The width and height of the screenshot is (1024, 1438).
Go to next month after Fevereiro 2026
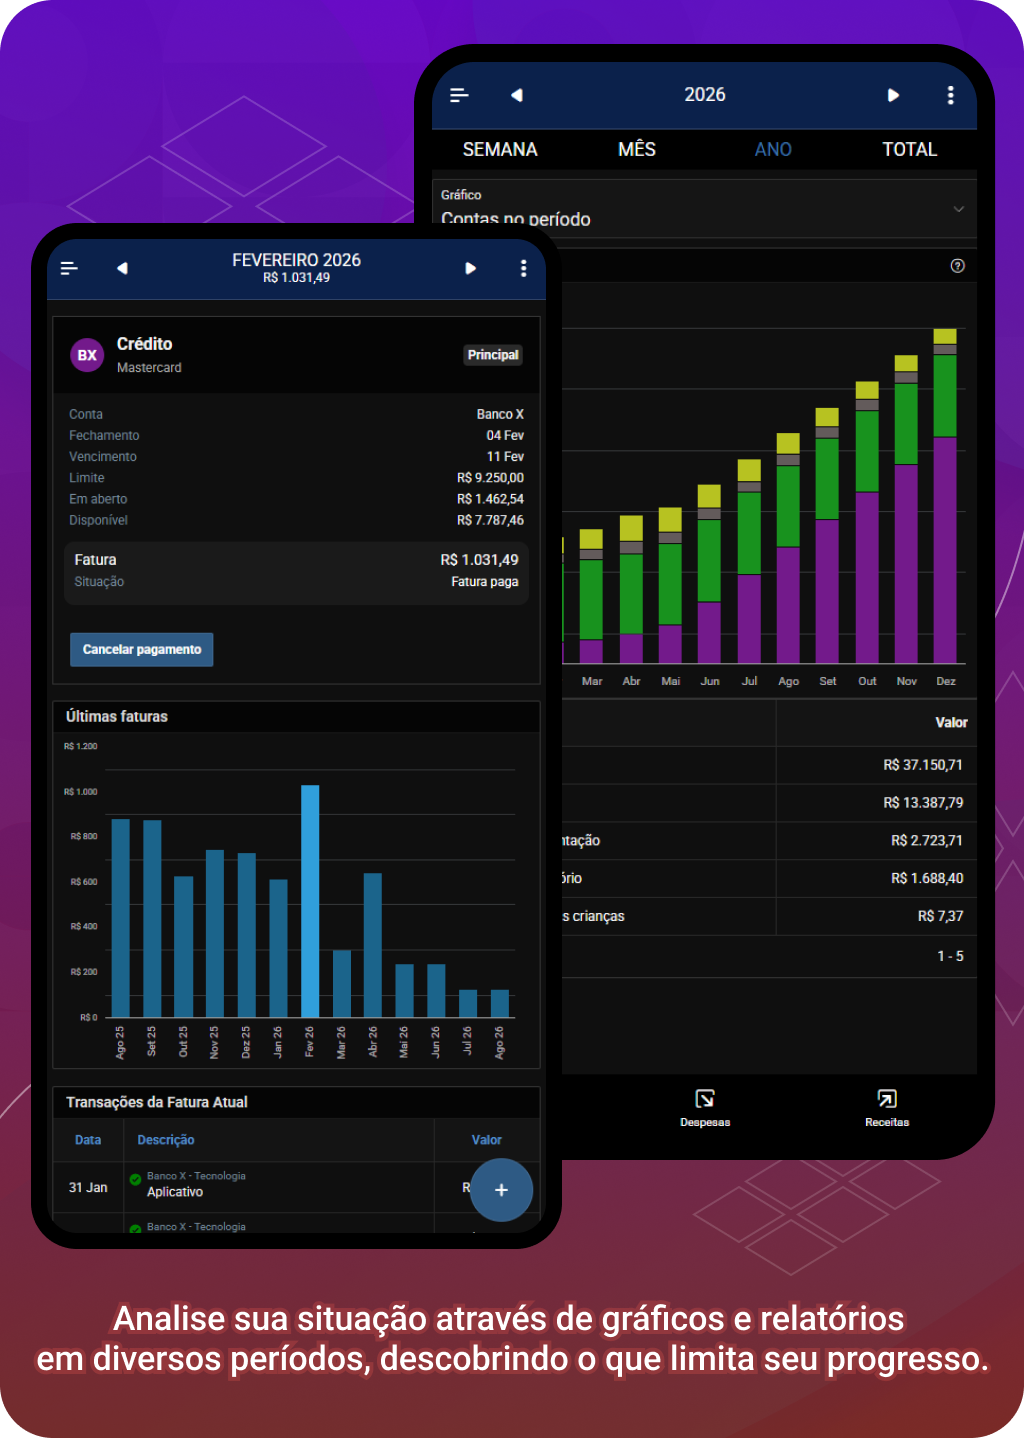pyautogui.click(x=470, y=268)
